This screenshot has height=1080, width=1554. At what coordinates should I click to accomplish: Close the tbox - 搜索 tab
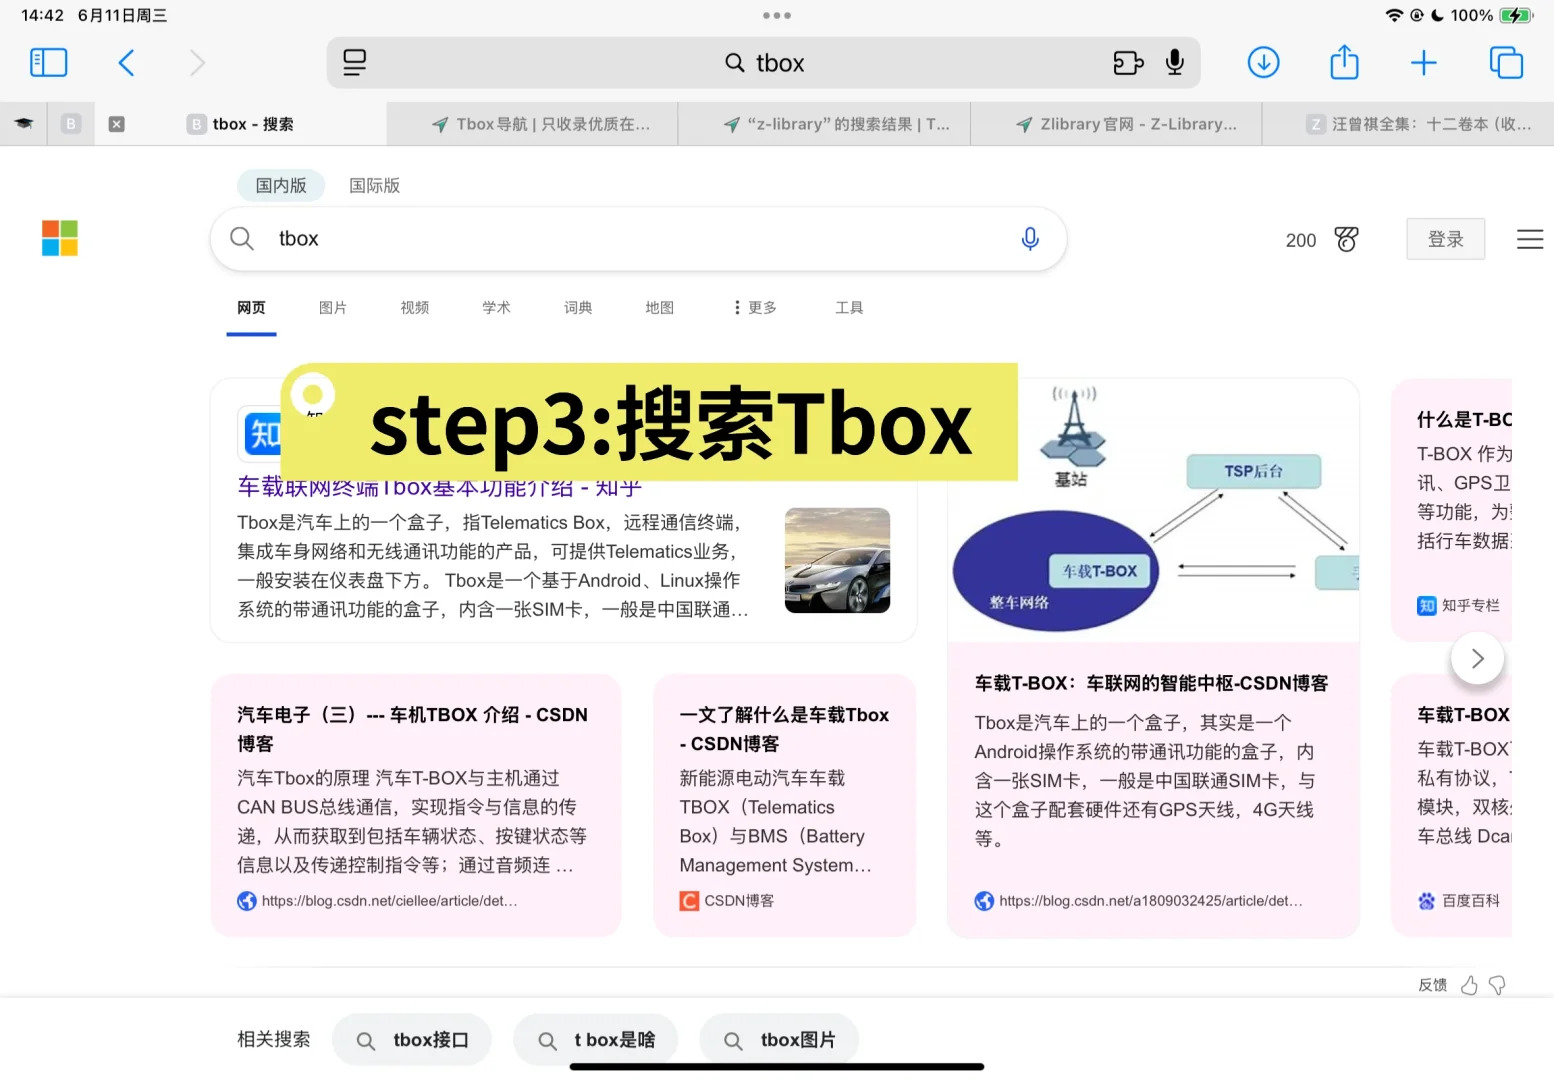[x=117, y=124]
